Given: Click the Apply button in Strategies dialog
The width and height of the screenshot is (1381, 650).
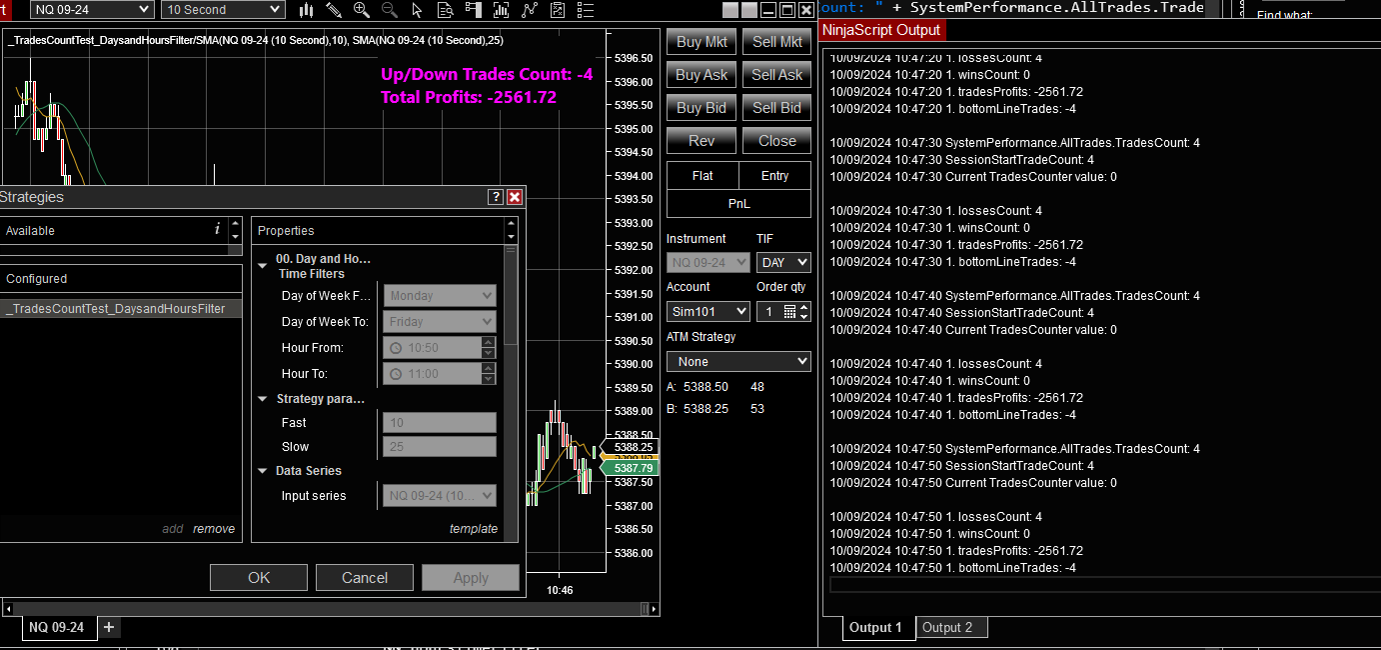Looking at the screenshot, I should pyautogui.click(x=470, y=577).
